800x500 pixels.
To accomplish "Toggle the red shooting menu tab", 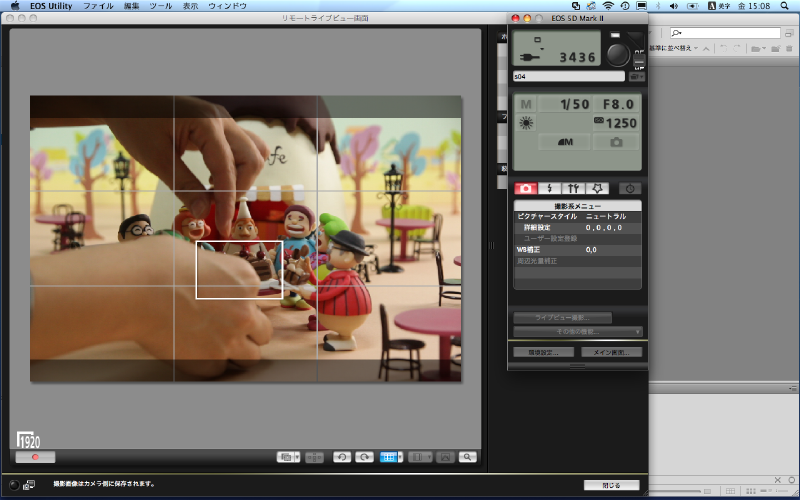I will click(x=525, y=188).
